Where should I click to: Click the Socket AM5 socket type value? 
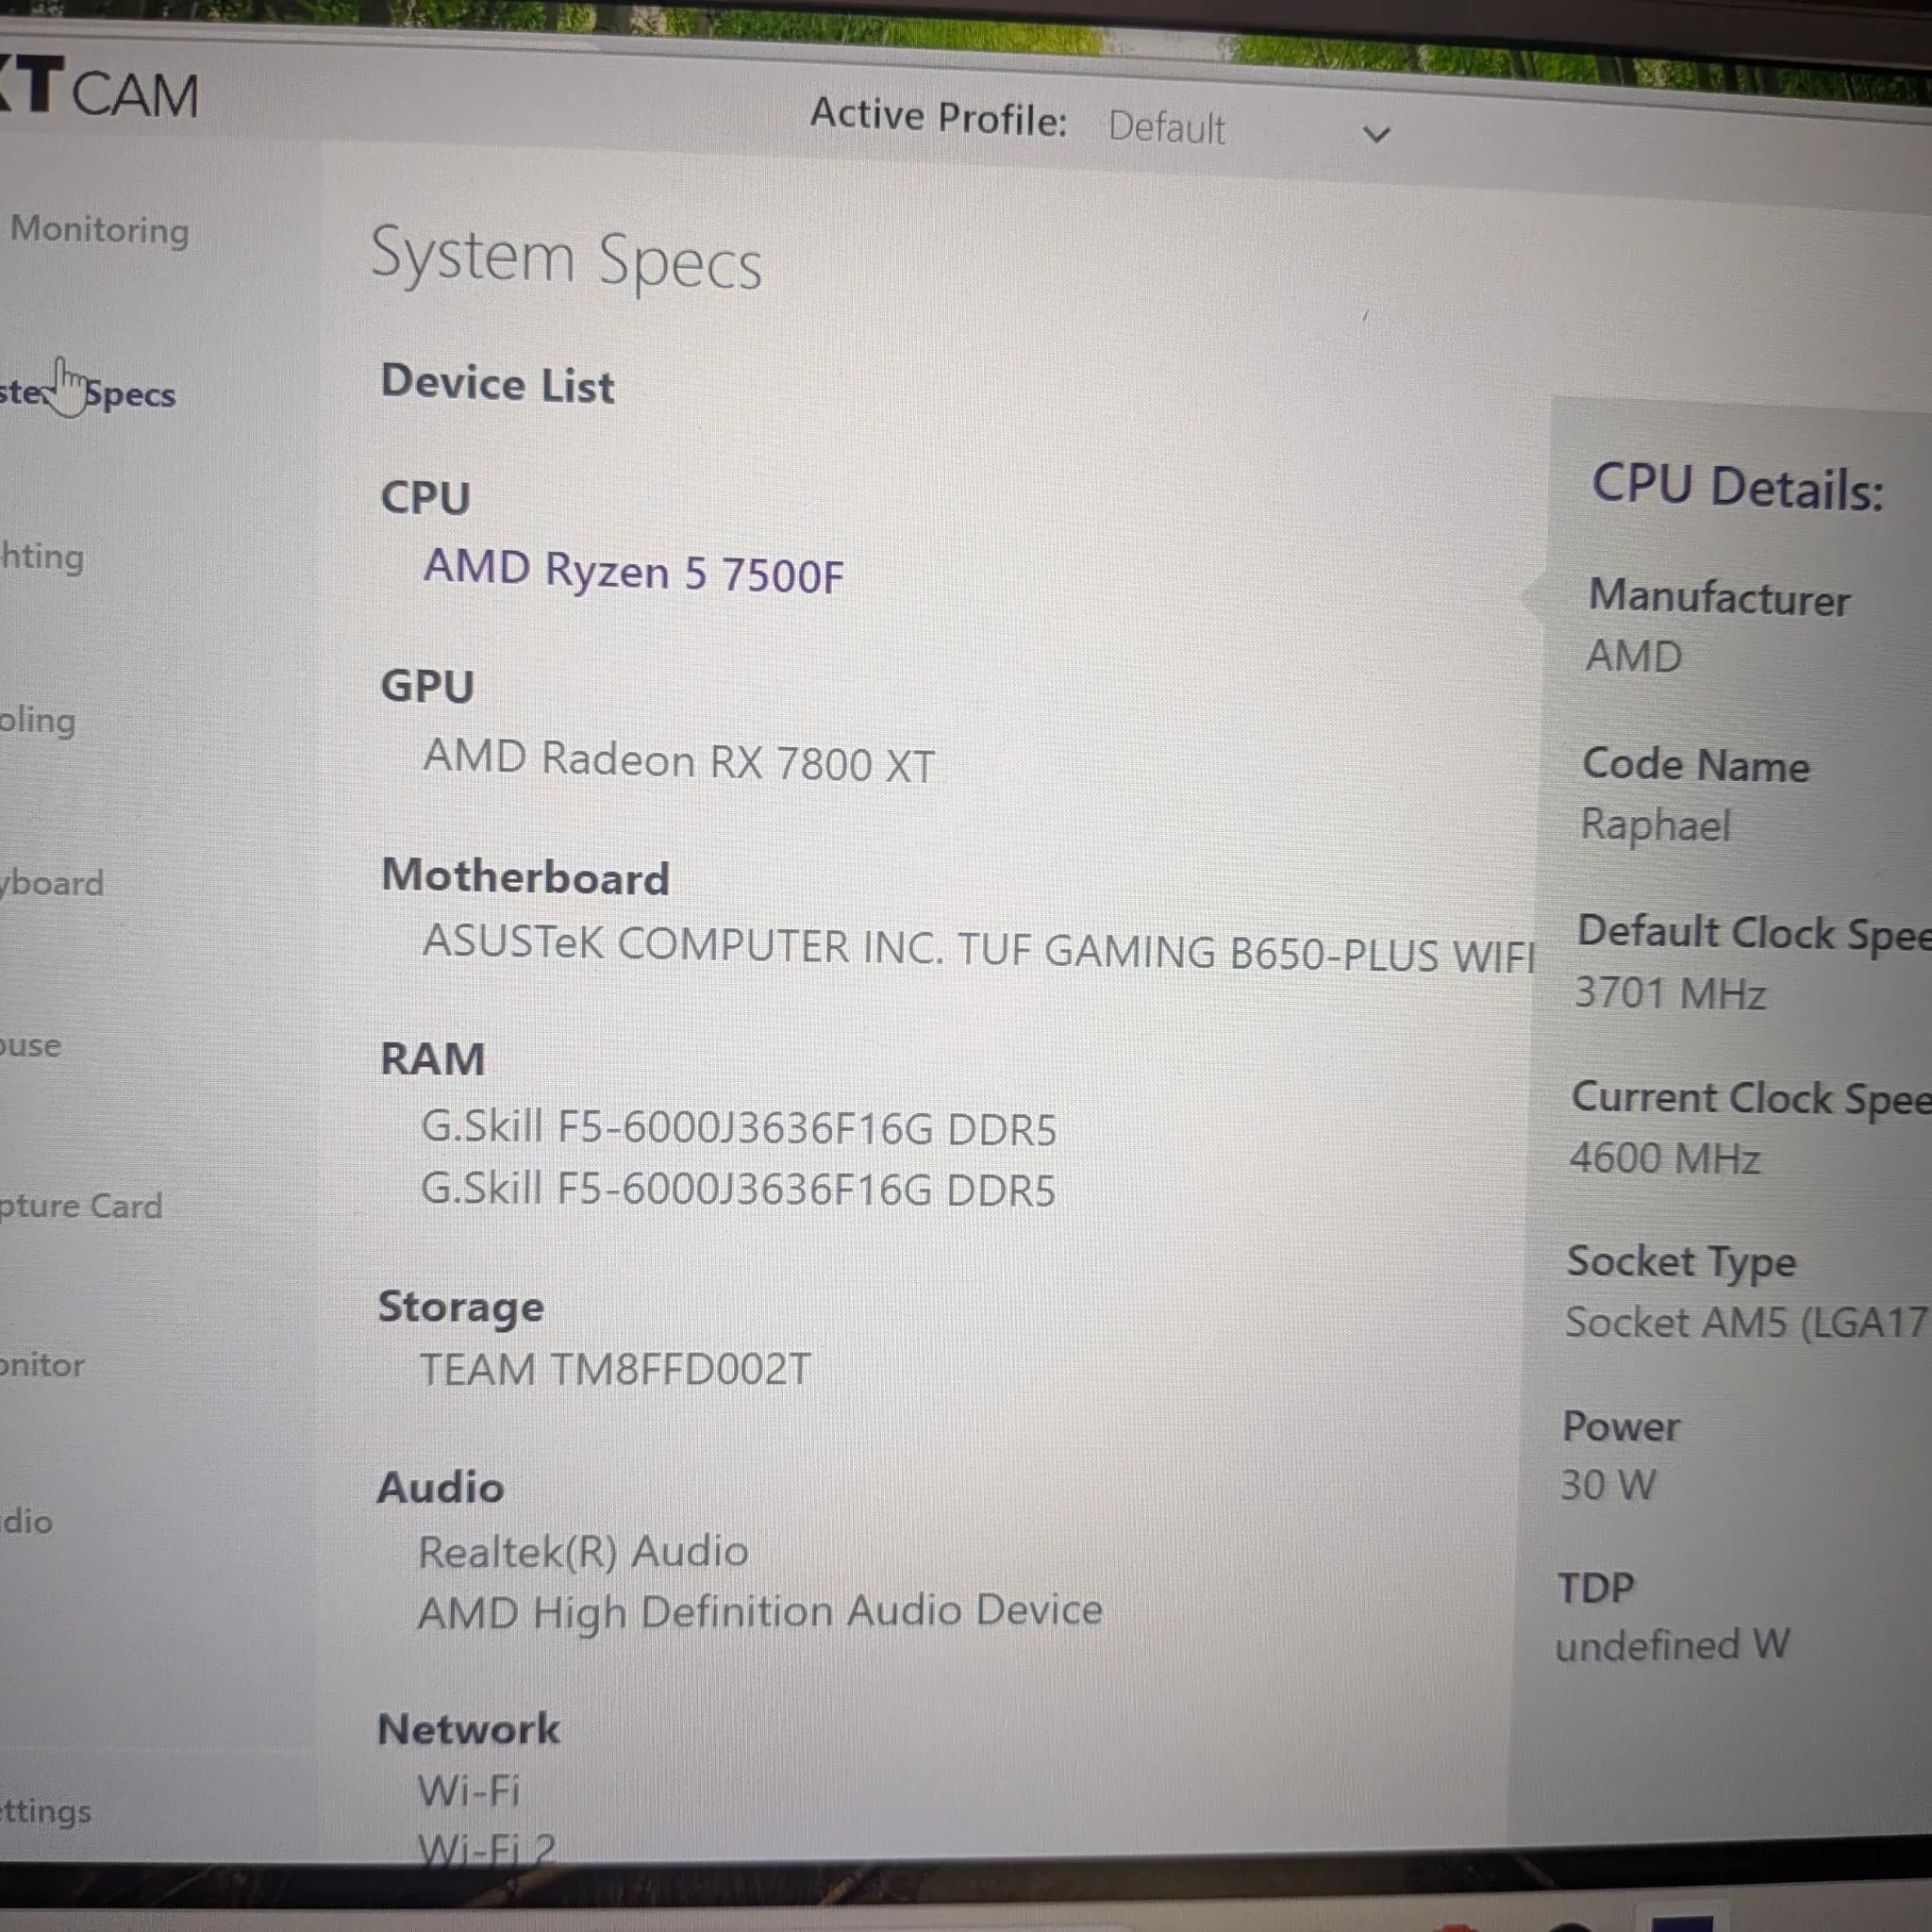tap(1746, 1323)
